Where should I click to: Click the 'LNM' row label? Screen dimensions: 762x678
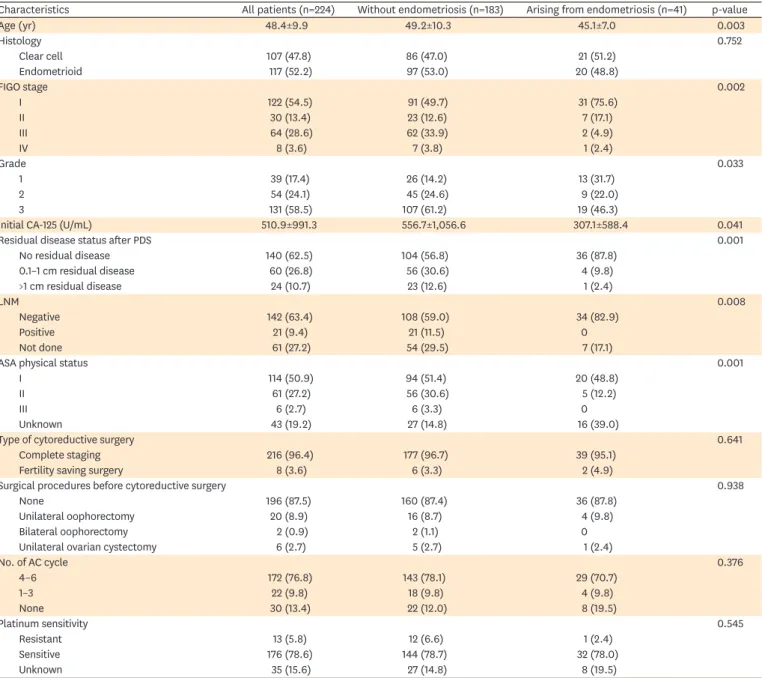click(x=9, y=301)
